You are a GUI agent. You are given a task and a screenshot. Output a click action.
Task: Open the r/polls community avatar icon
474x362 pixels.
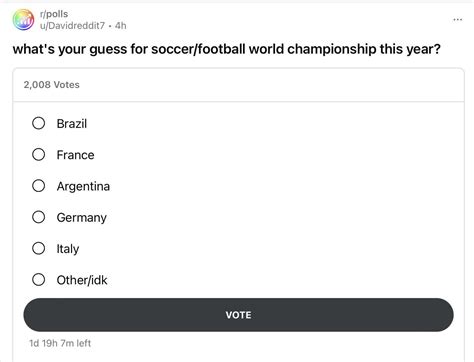[x=23, y=20]
